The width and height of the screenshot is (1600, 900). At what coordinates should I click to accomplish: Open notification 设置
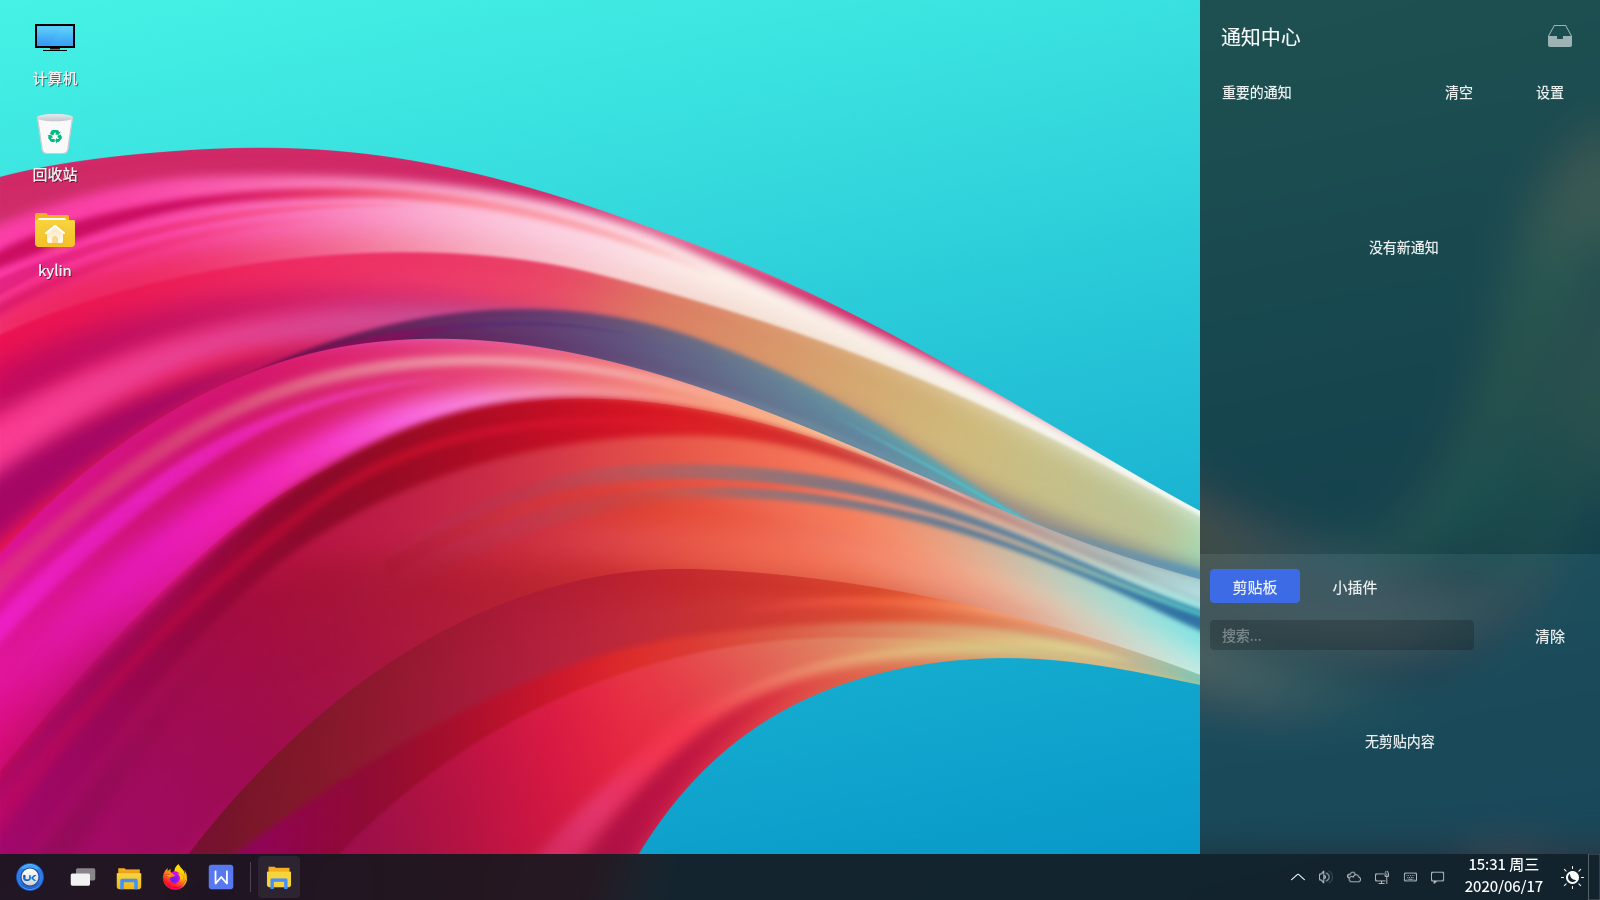(1549, 93)
